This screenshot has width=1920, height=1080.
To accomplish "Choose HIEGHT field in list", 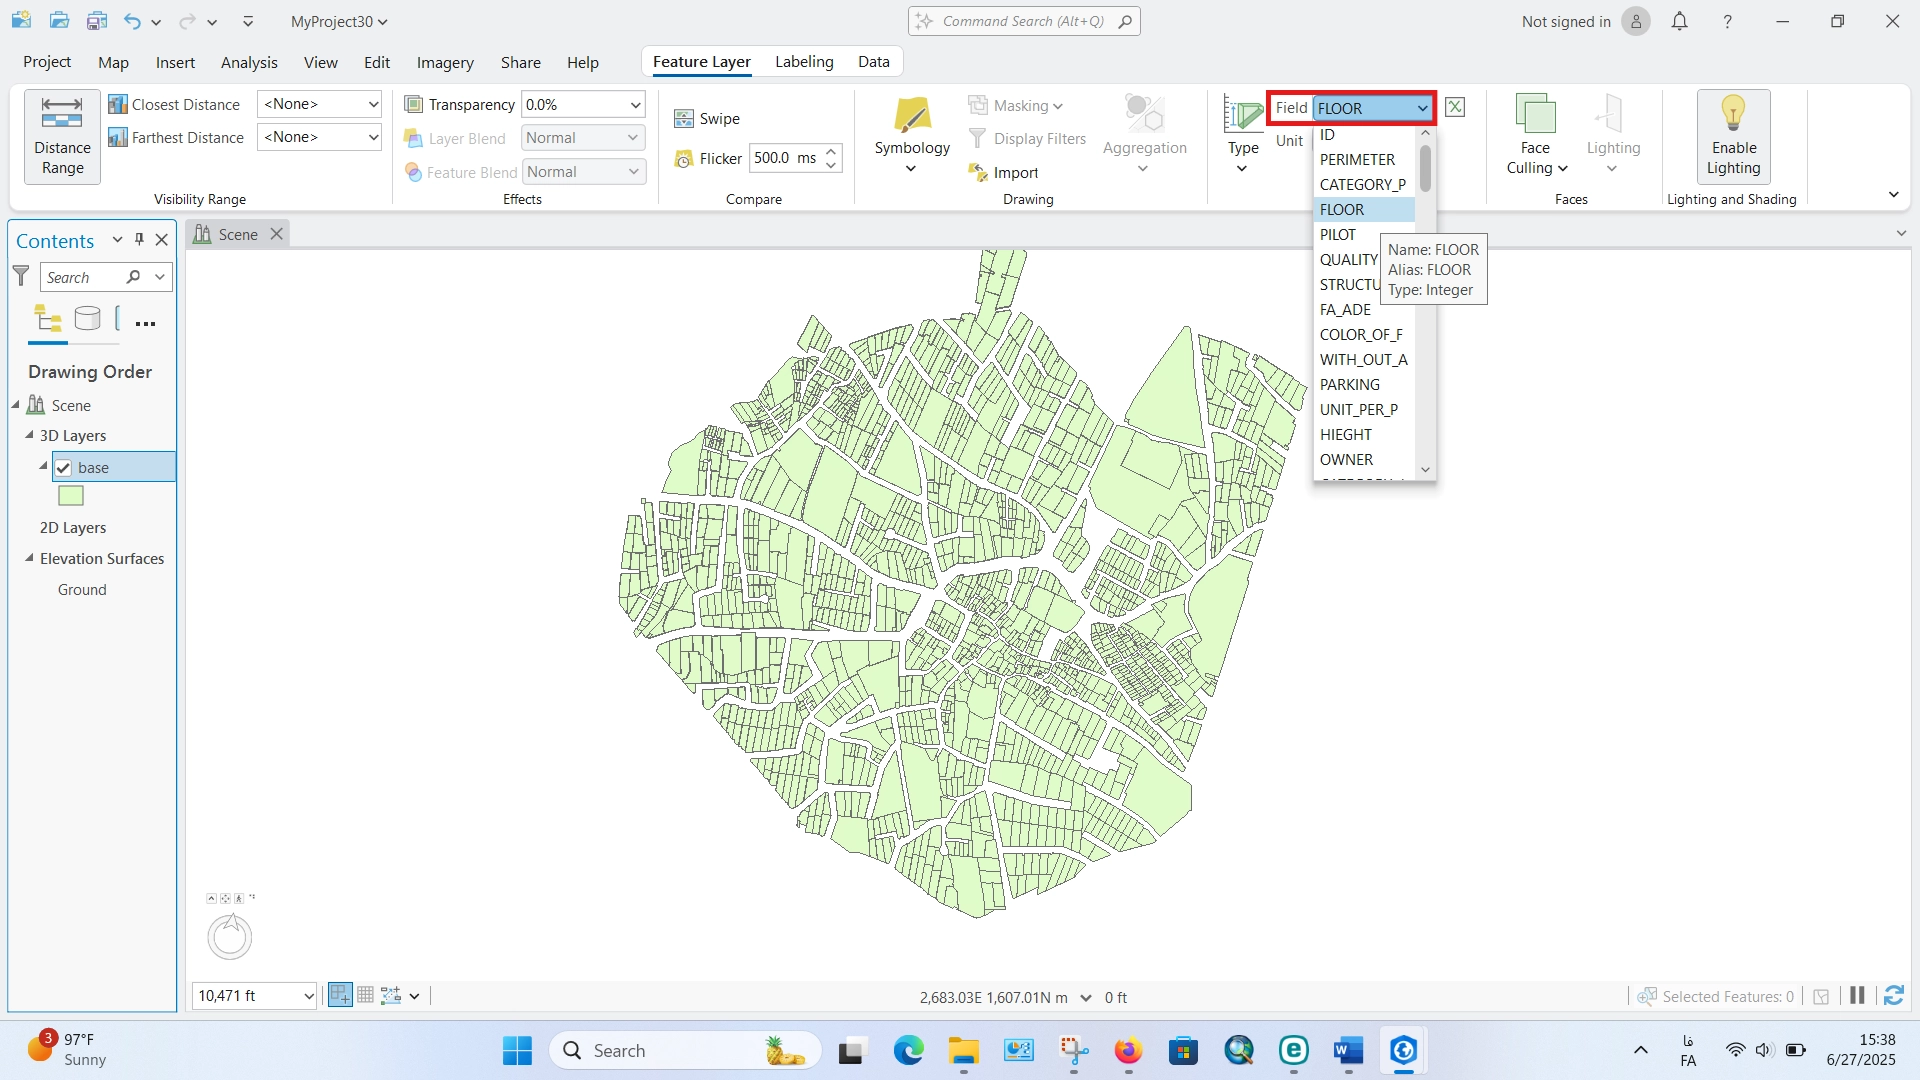I will click(x=1364, y=434).
